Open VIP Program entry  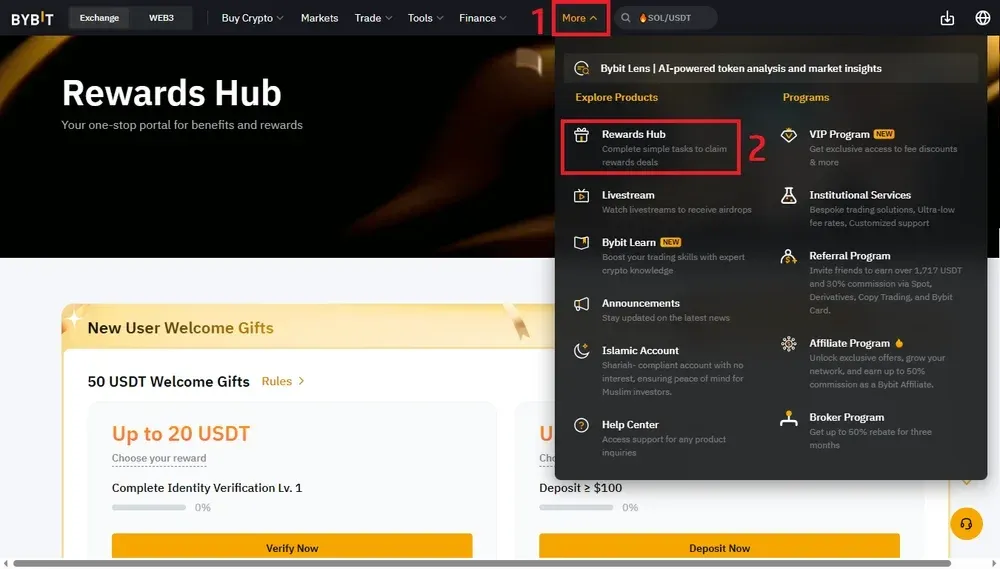[x=871, y=147]
